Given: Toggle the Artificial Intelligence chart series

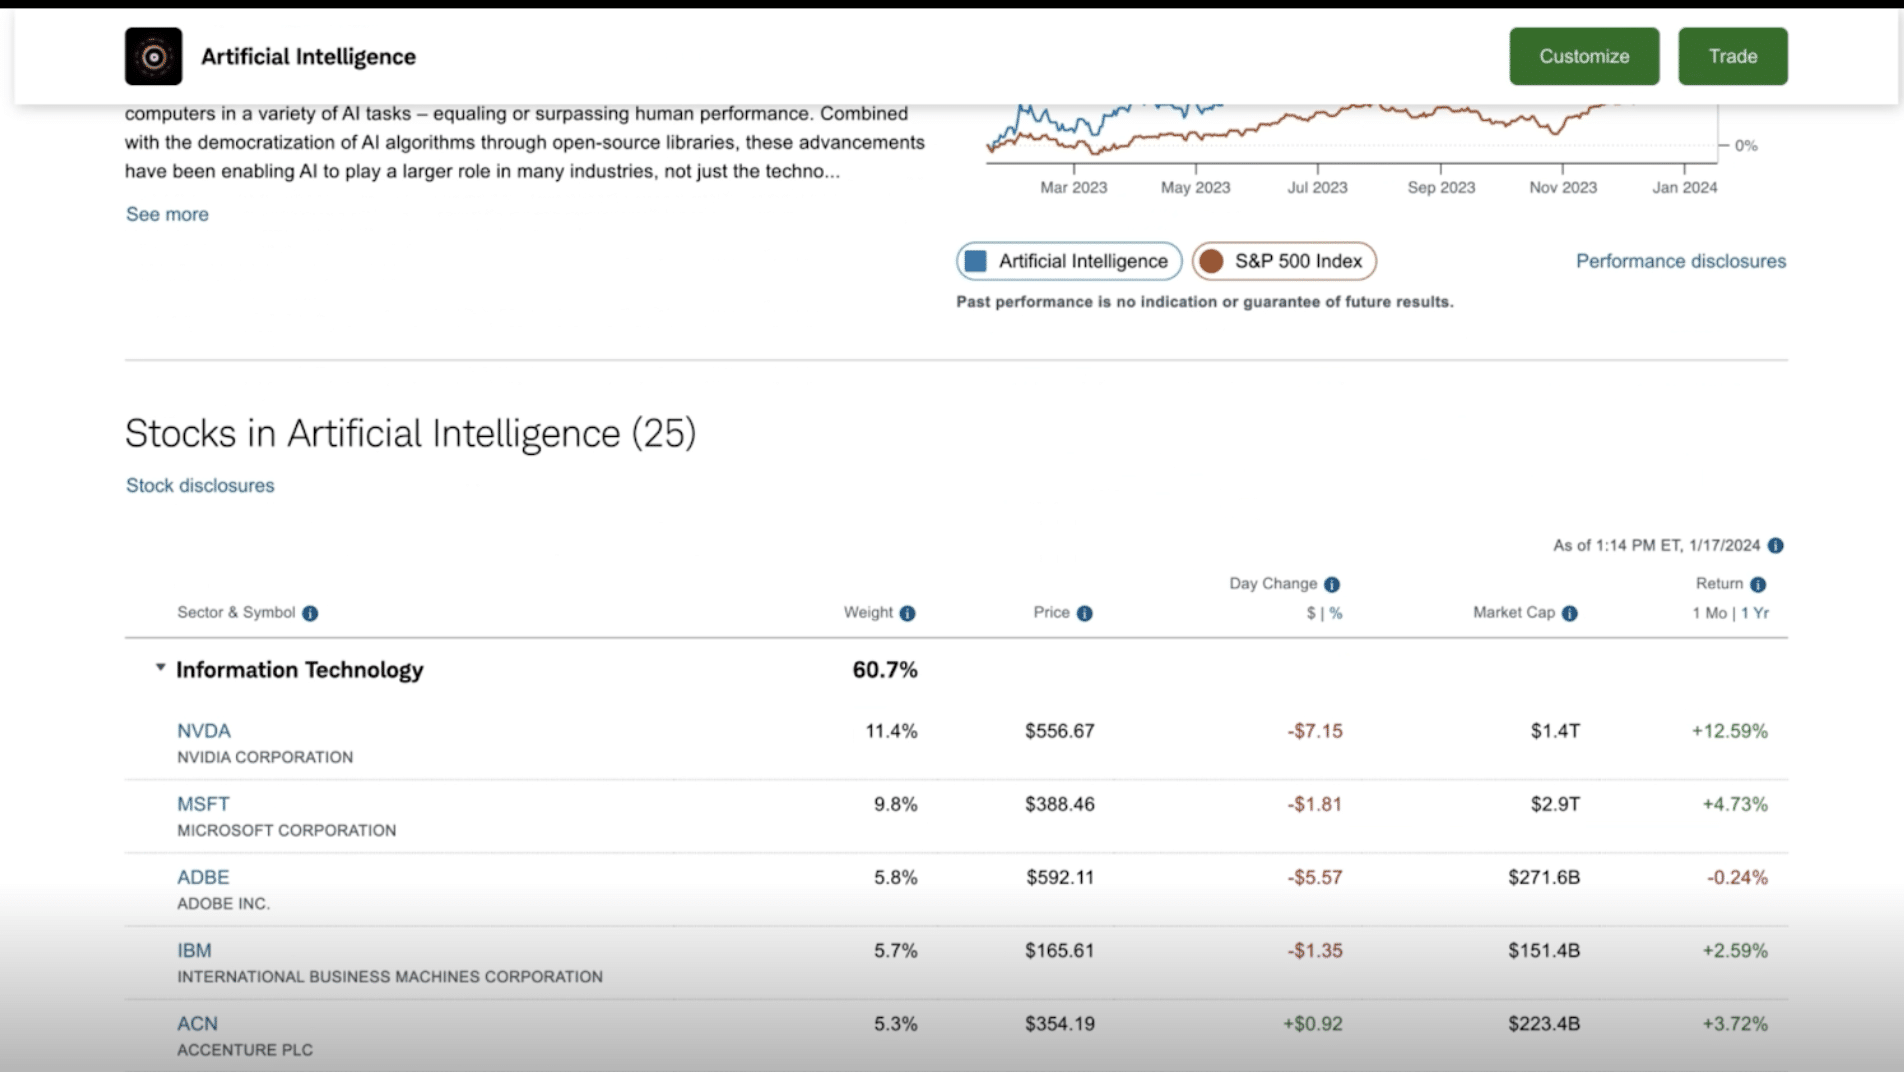Looking at the screenshot, I should 1068,261.
